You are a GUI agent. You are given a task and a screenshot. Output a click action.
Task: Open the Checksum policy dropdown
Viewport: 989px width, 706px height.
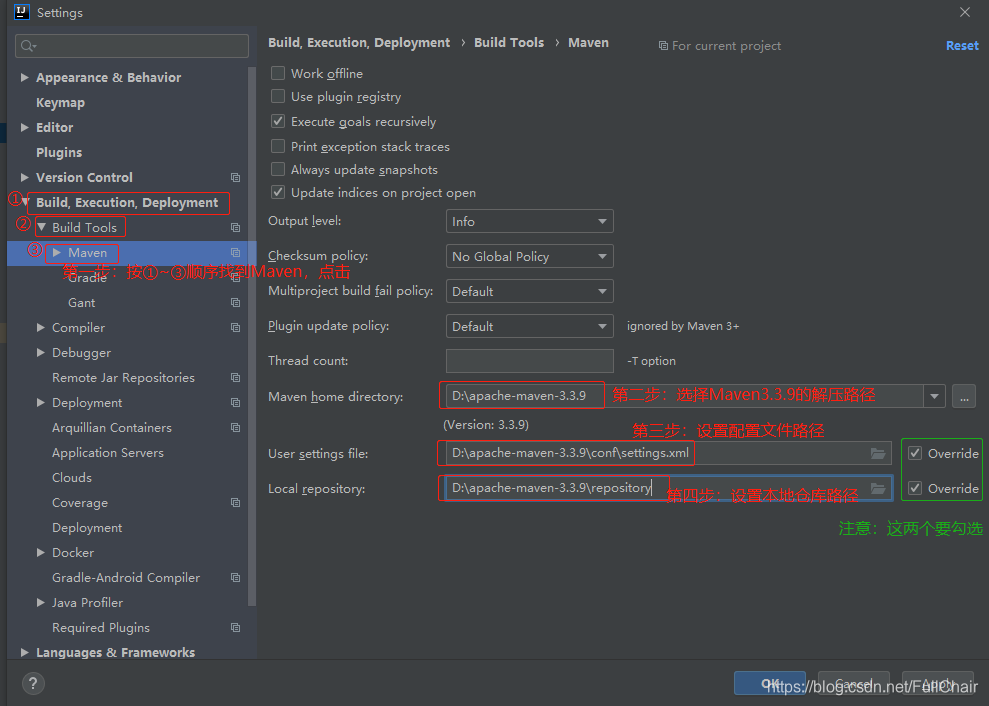point(529,256)
